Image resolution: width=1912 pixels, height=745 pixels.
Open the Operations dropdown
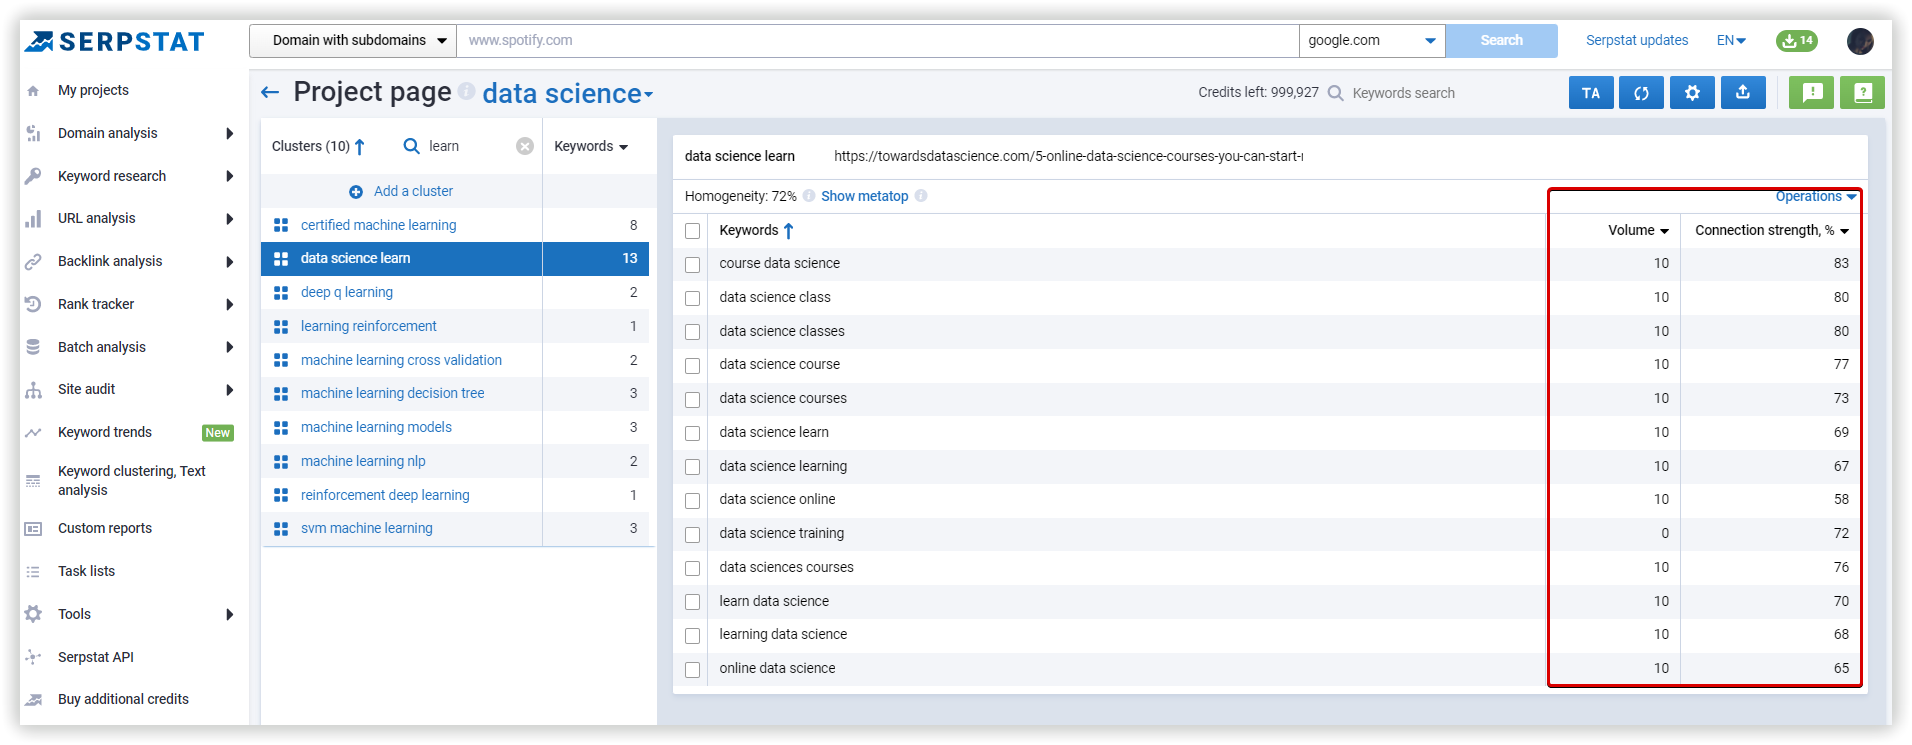coord(1815,197)
